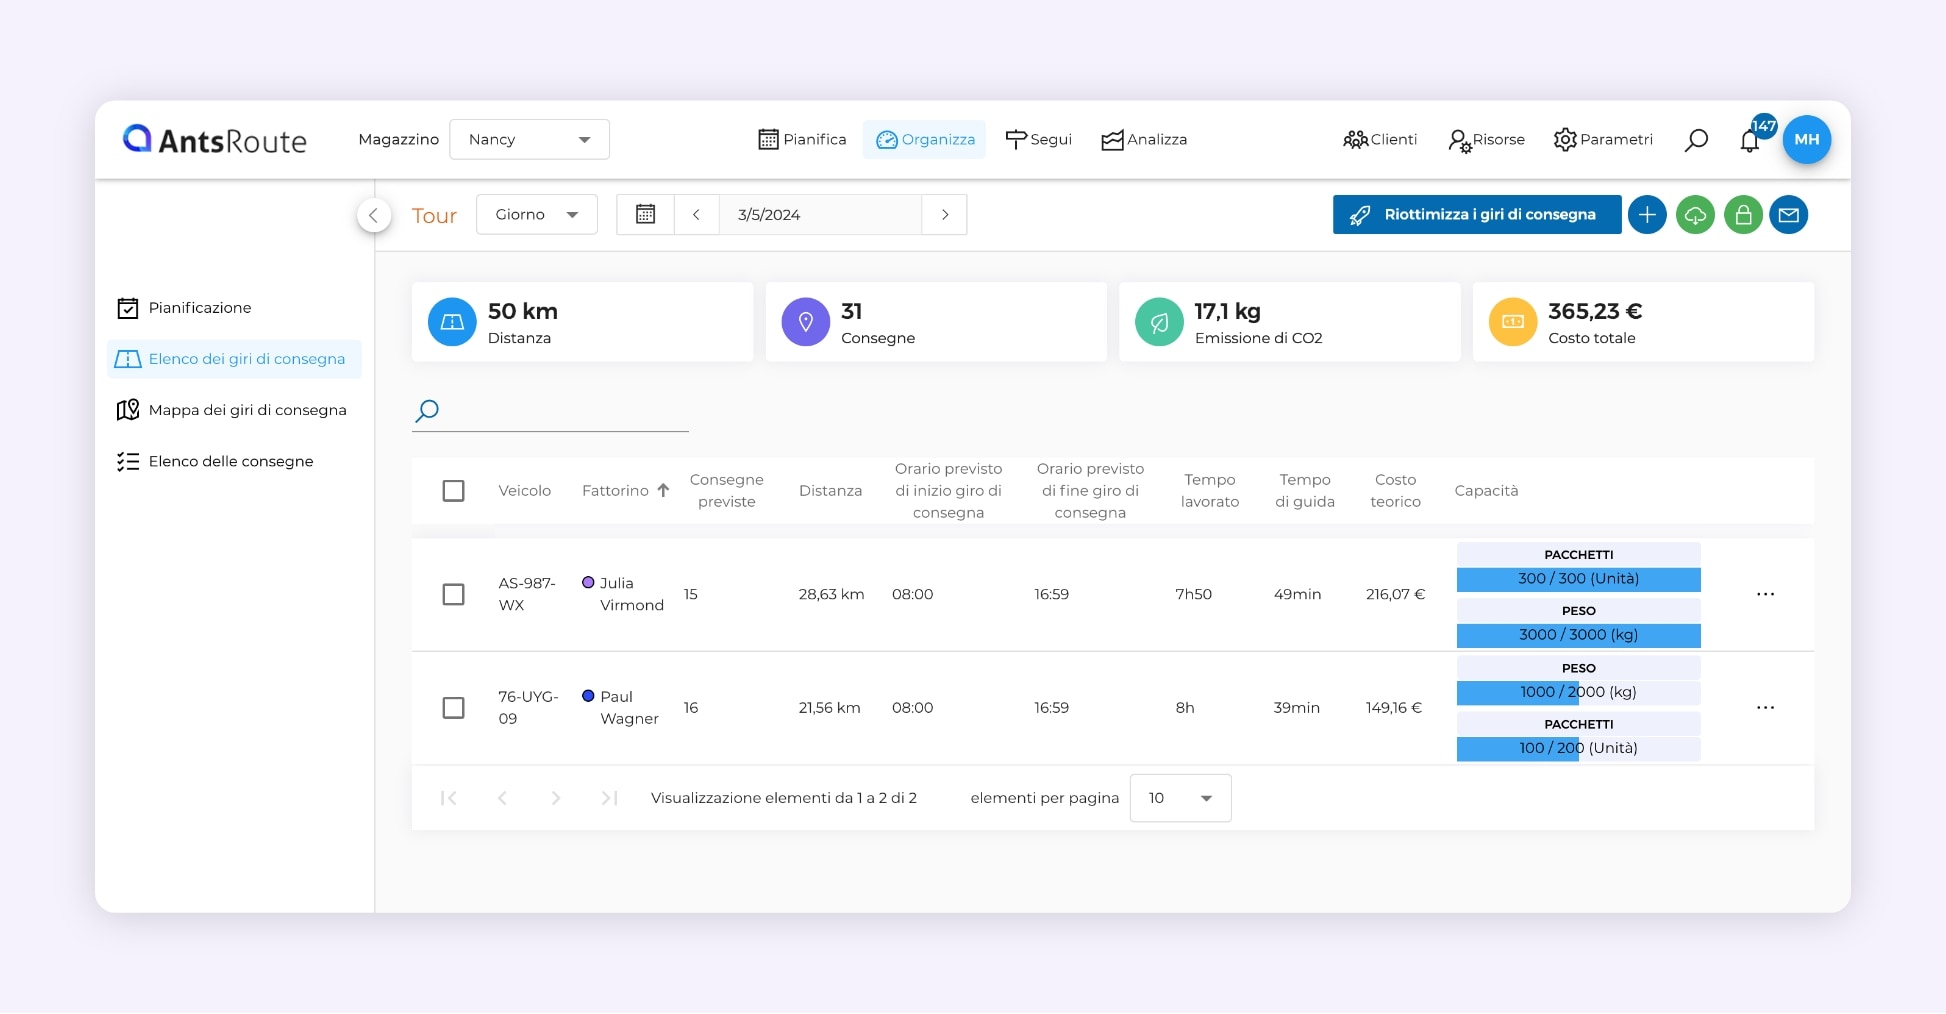Click the Pacchetti 300/300 capacity bar

click(1578, 579)
